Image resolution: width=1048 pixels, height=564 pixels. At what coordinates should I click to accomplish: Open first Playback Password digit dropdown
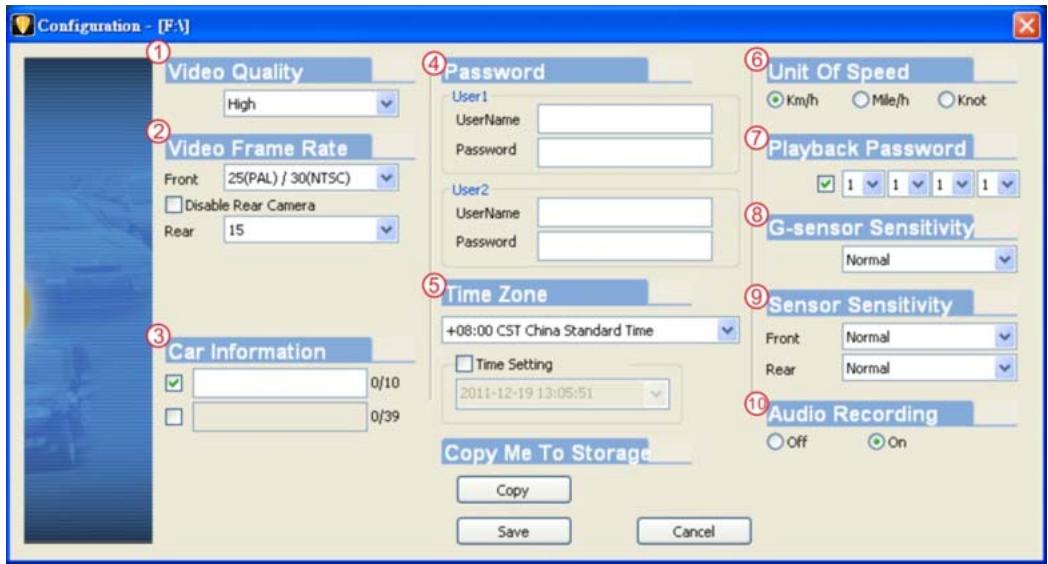tap(862, 184)
